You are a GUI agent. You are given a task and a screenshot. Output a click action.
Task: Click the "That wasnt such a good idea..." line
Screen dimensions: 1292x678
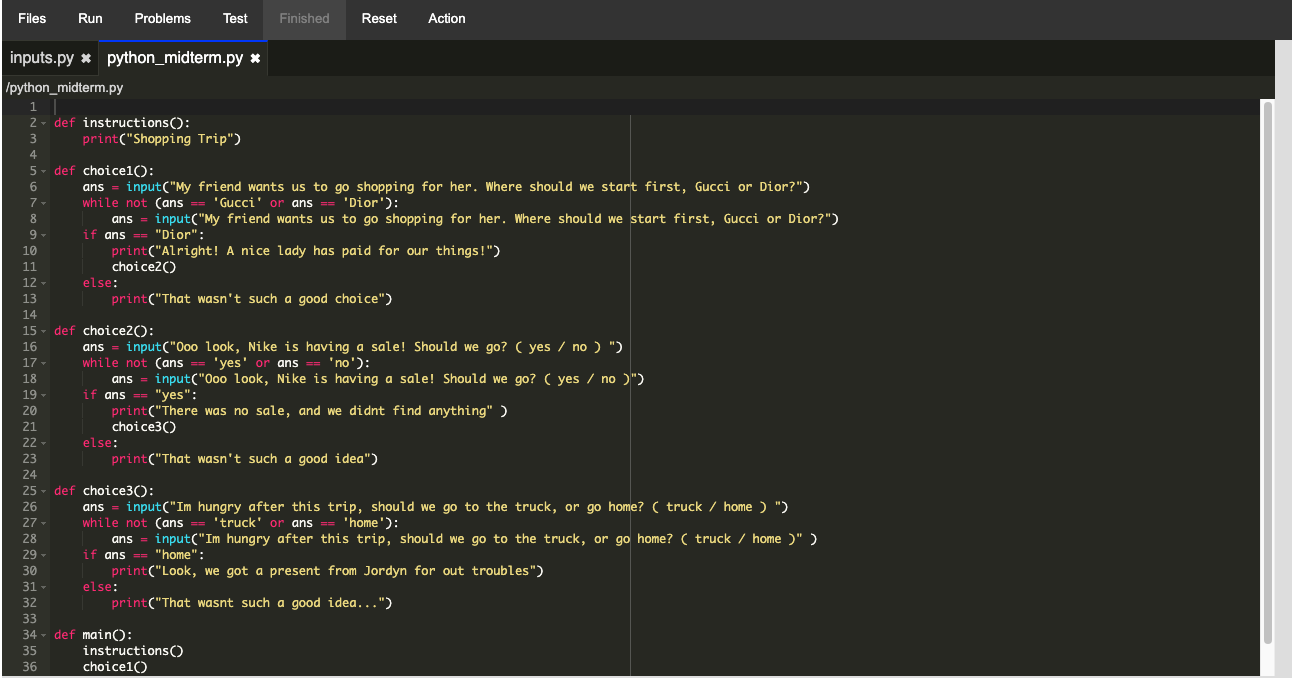click(x=252, y=603)
